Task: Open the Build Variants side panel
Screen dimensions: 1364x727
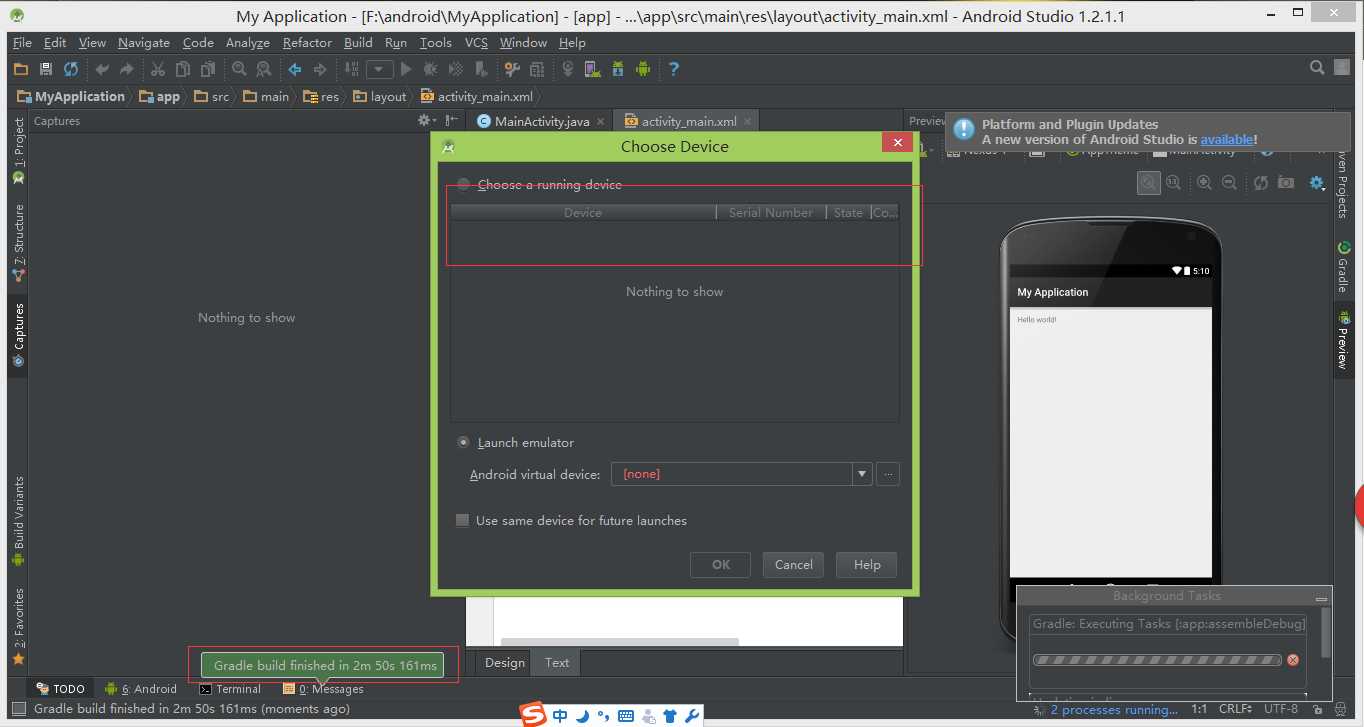Action: pyautogui.click(x=18, y=521)
